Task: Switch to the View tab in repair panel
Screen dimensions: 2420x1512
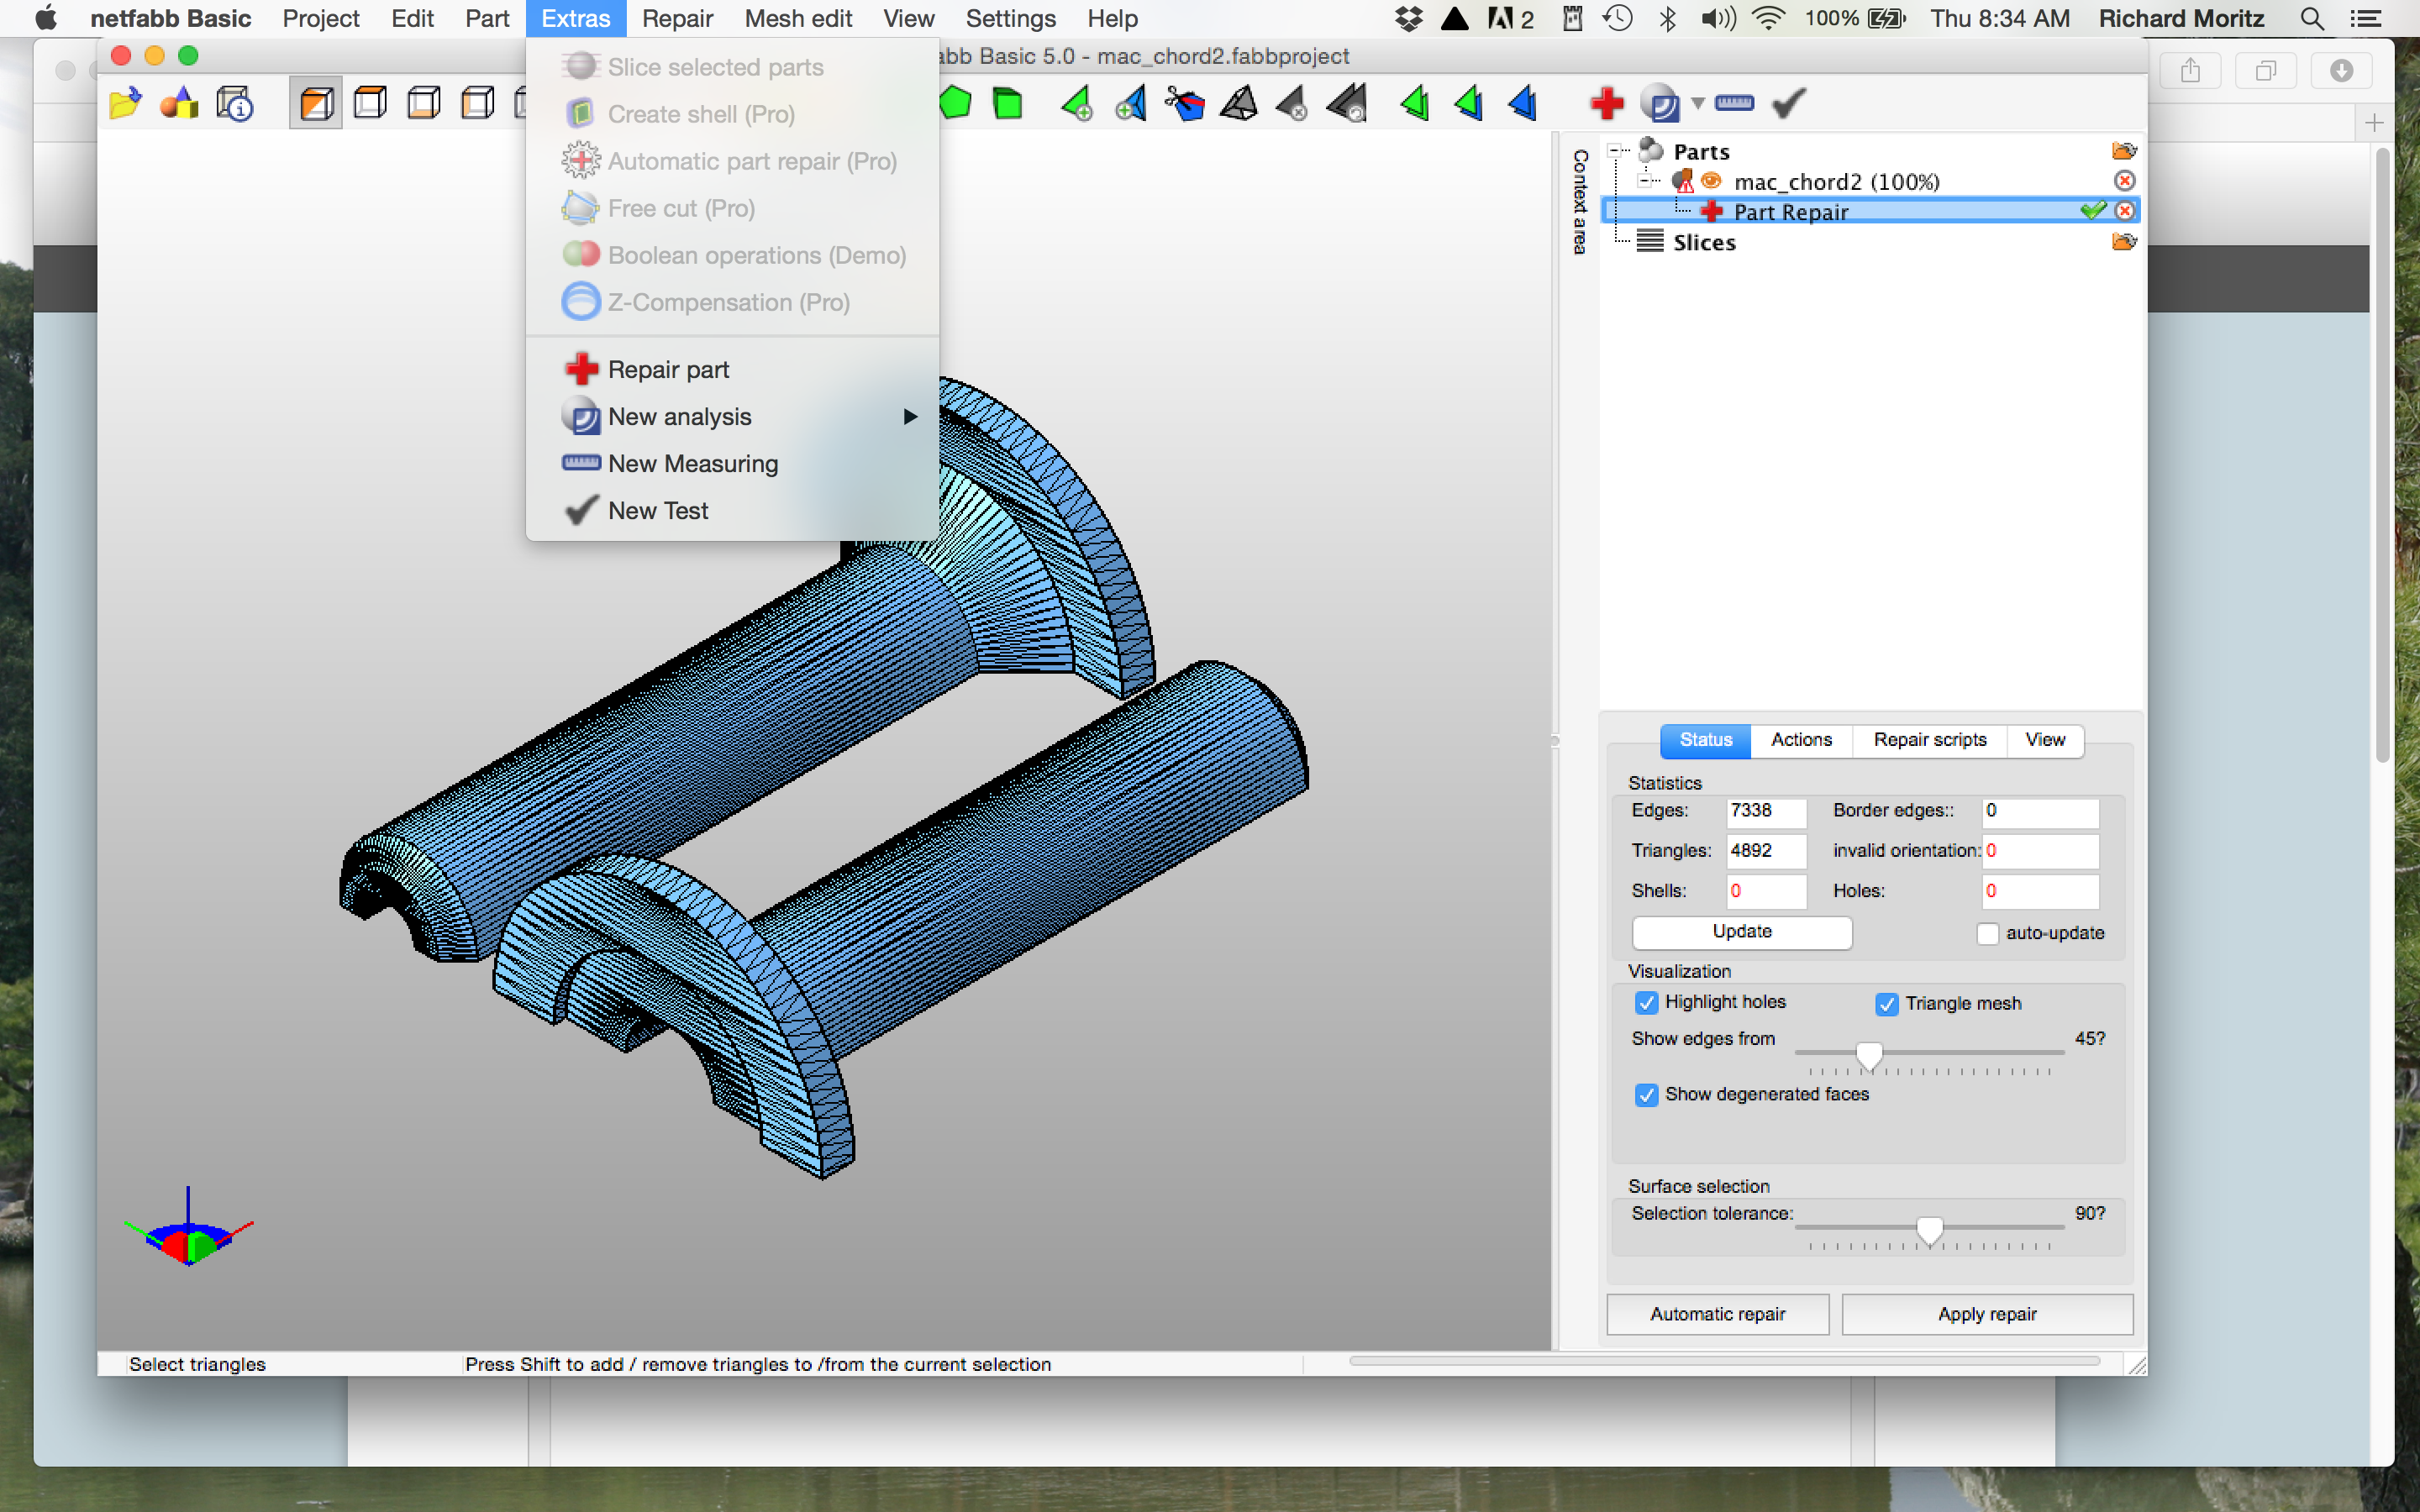Action: pyautogui.click(x=2045, y=740)
